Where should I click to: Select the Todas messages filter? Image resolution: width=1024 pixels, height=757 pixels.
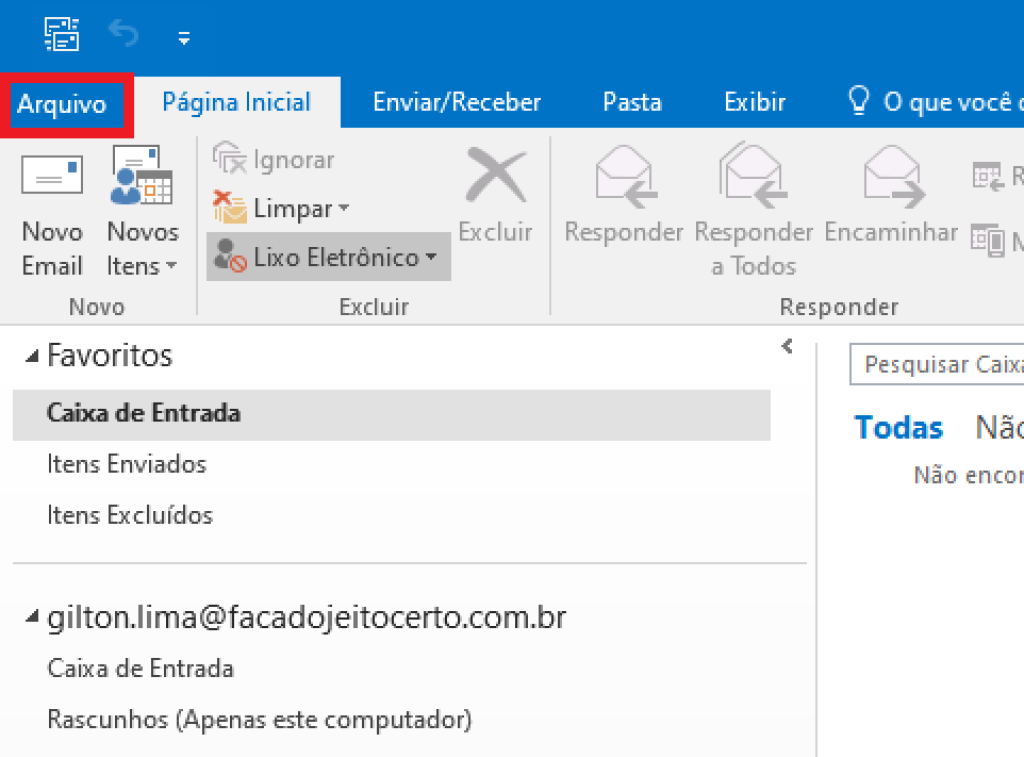click(898, 428)
